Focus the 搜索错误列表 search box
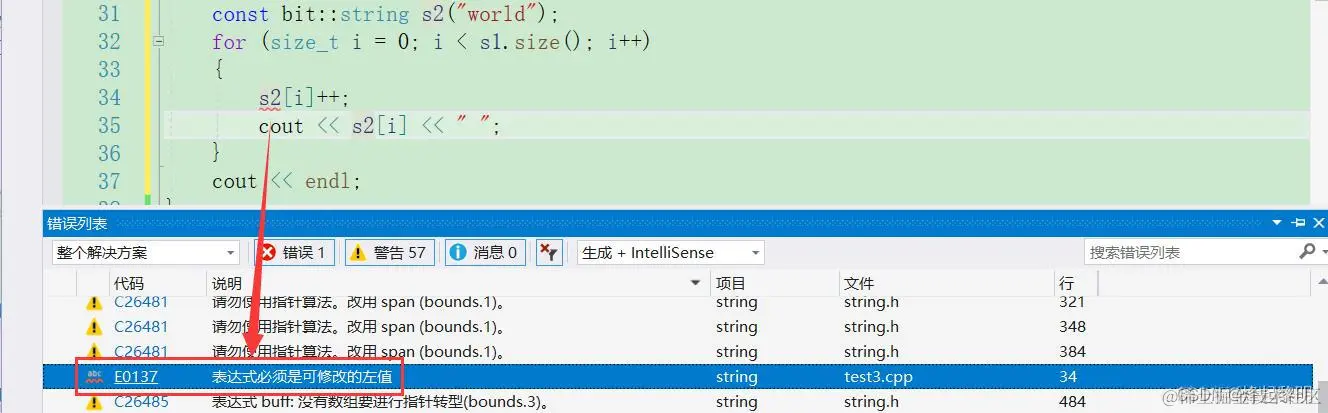Screen dimensions: 1328x413 coord(1190,252)
